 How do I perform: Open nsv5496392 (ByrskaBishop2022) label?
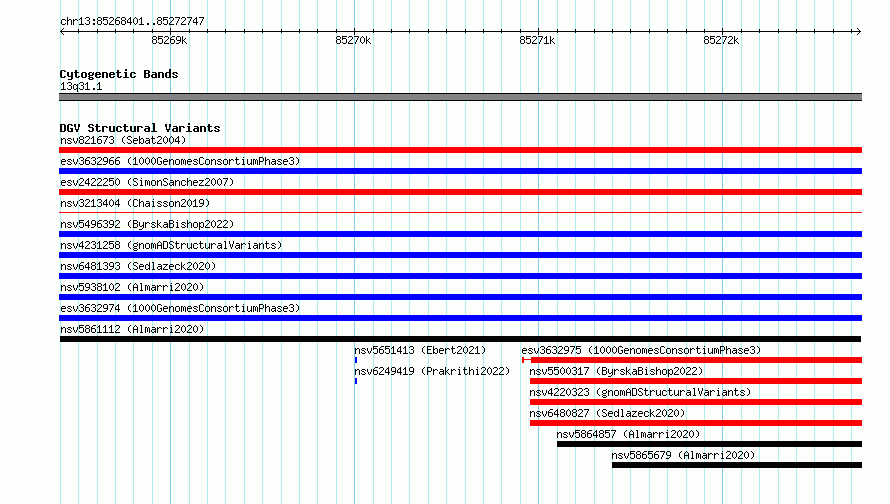[147, 224]
